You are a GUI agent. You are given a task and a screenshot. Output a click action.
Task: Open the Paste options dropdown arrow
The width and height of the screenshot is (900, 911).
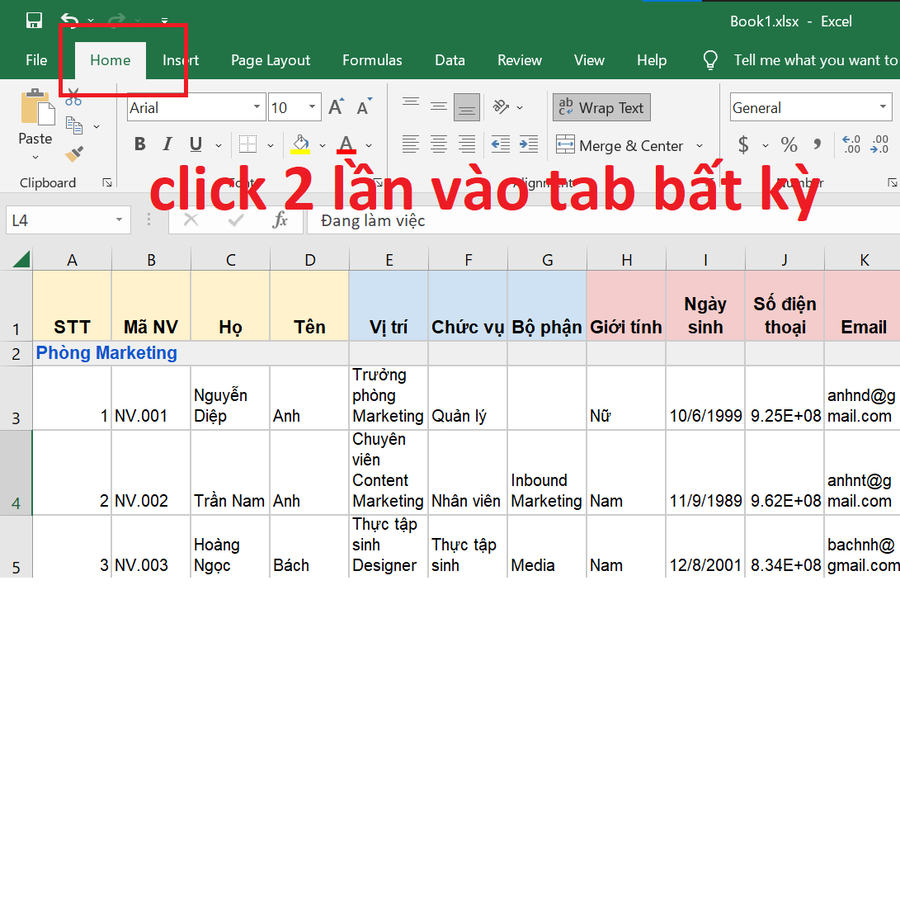point(35,157)
